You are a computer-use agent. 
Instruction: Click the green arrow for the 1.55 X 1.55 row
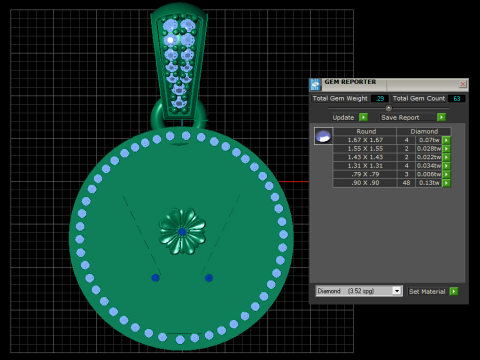click(446, 149)
